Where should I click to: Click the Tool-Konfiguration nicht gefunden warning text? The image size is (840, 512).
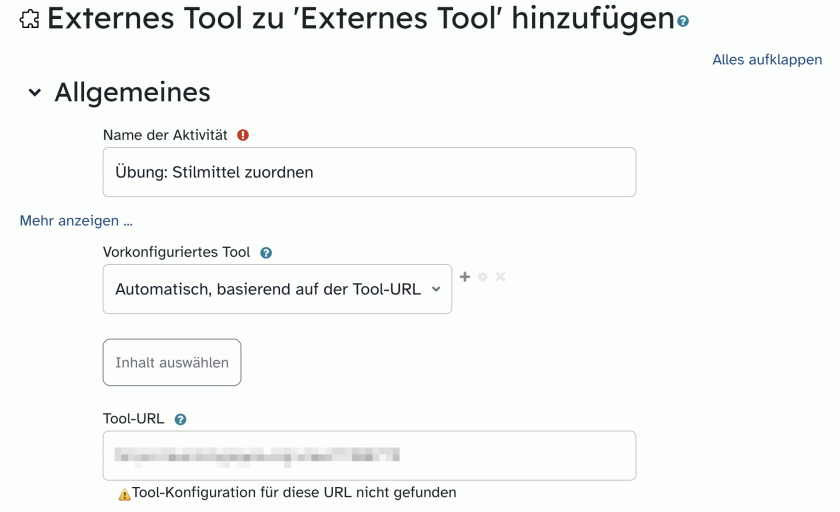pos(294,492)
